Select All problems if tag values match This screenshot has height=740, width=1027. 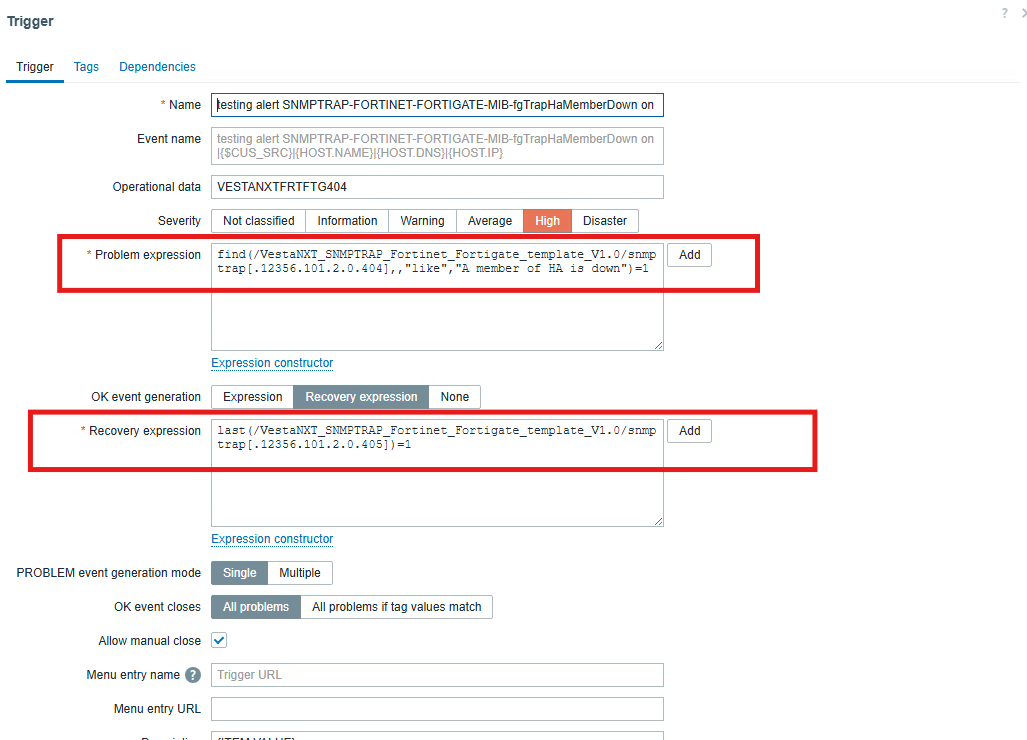[x=396, y=607]
